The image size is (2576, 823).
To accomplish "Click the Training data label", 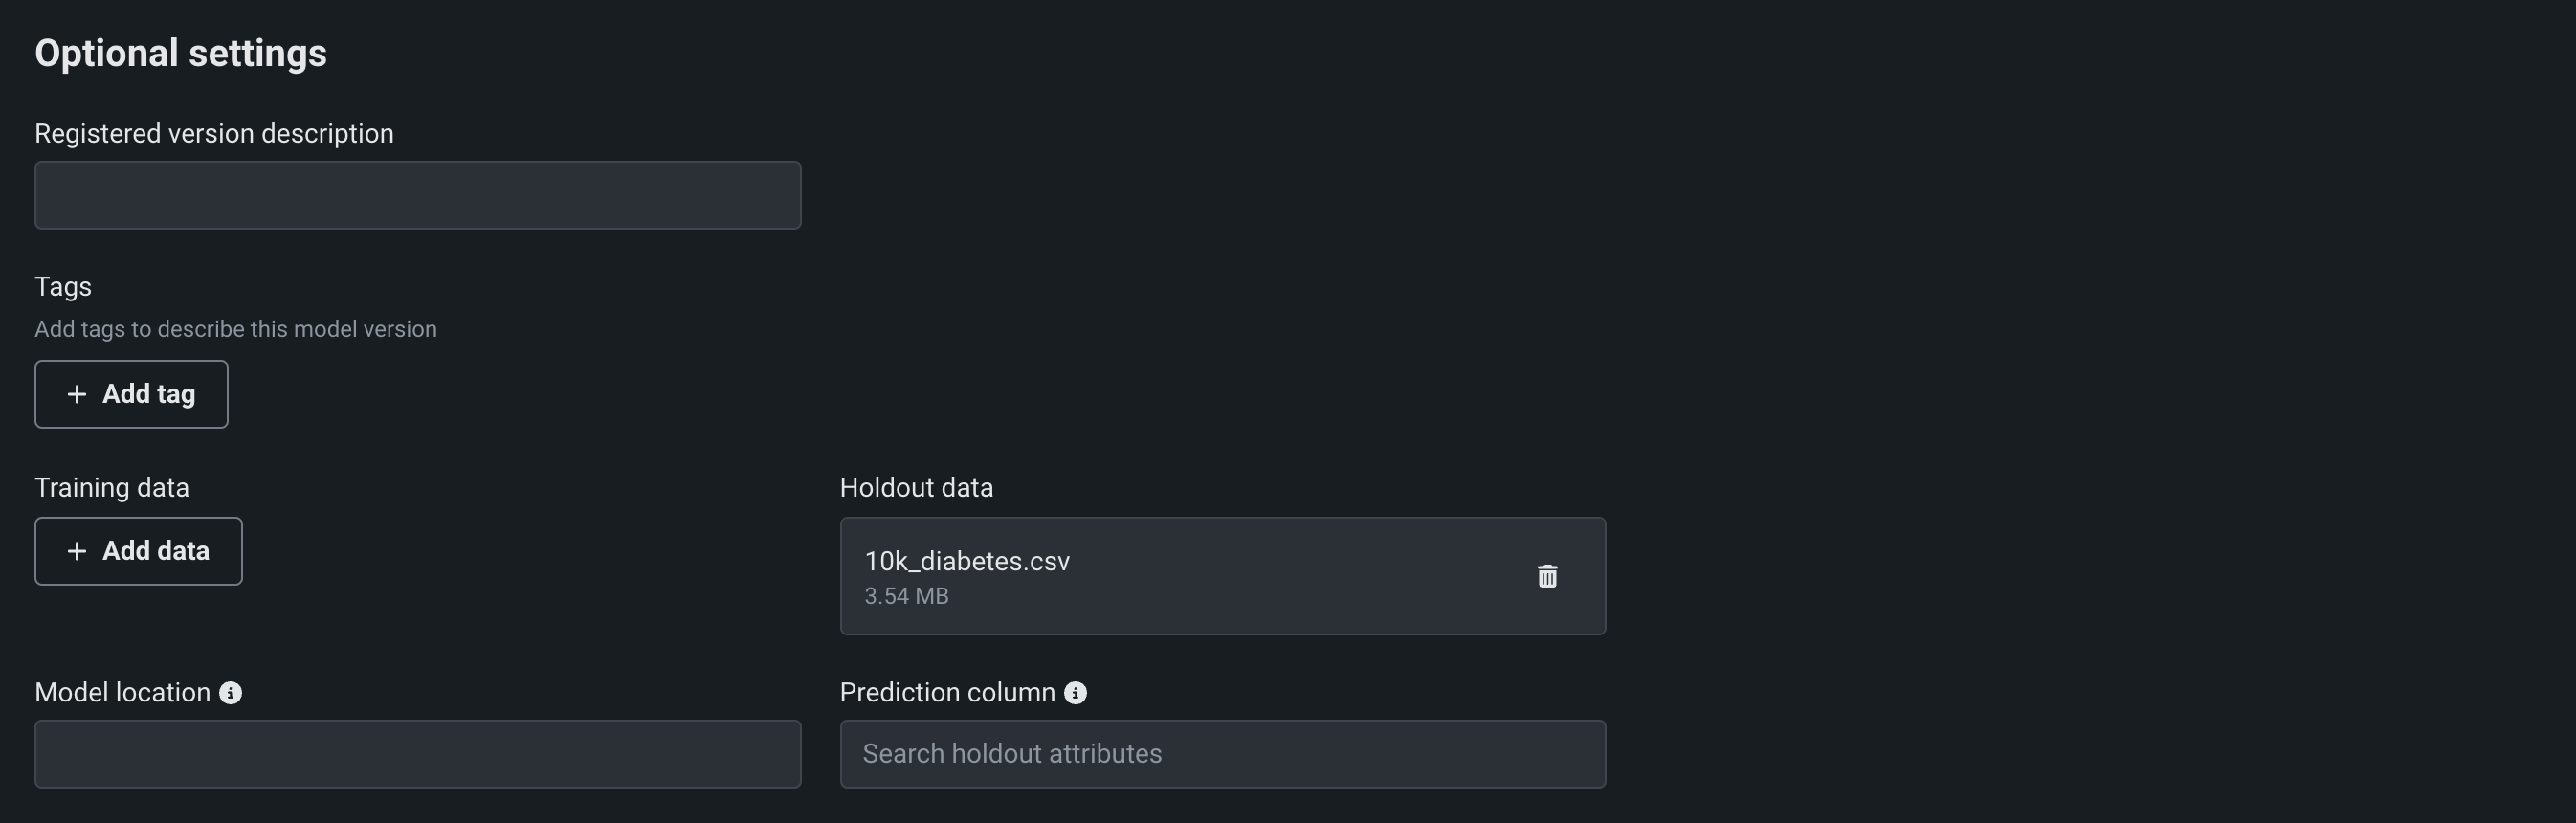I will click(x=112, y=488).
